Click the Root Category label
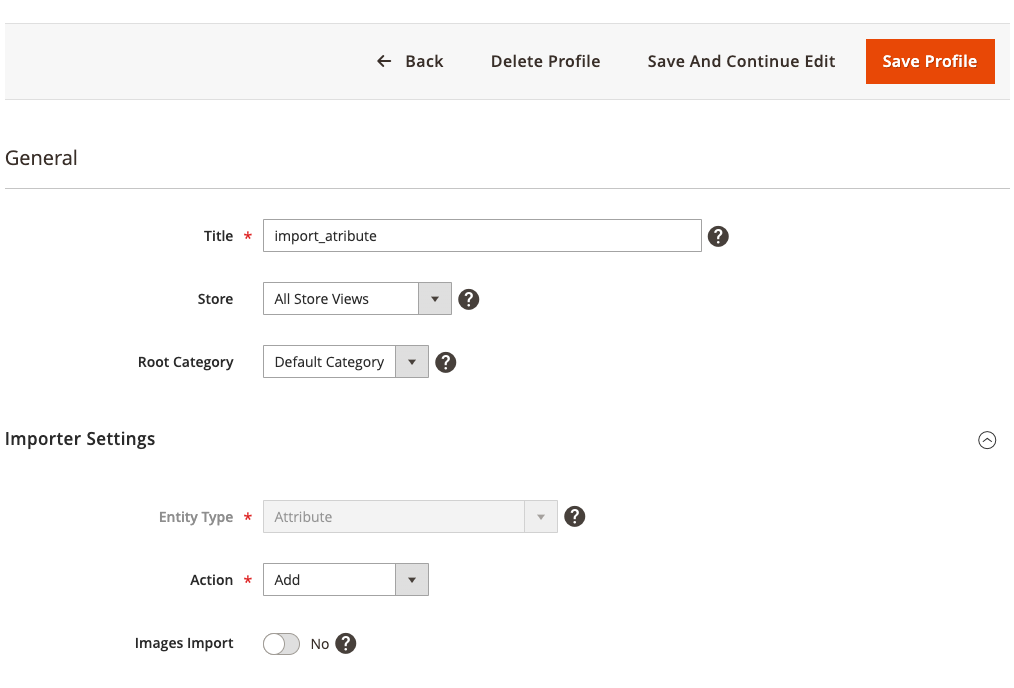The height and width of the screenshot is (688, 1014). point(186,362)
